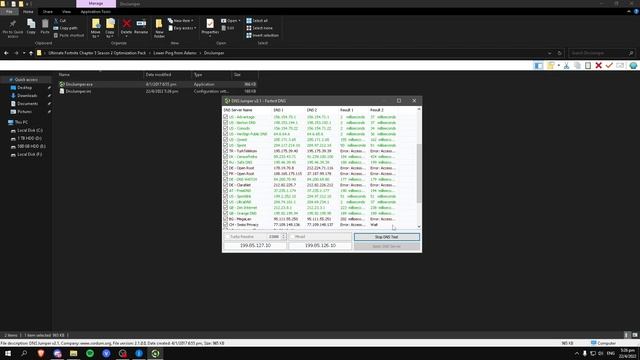
Task: Switch to the Share ribbon tab
Action: point(48,12)
